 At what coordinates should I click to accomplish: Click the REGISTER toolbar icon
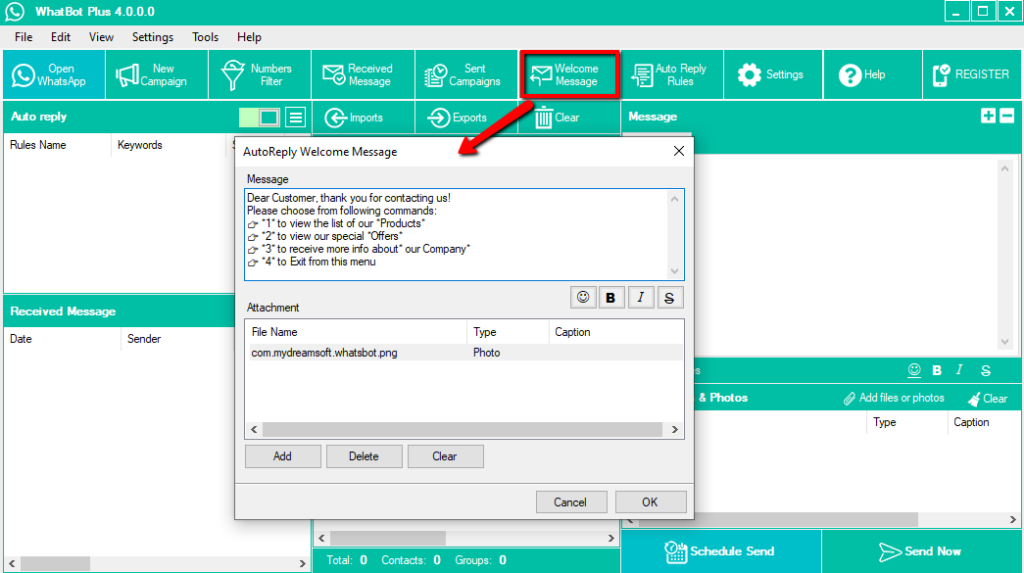click(x=969, y=75)
